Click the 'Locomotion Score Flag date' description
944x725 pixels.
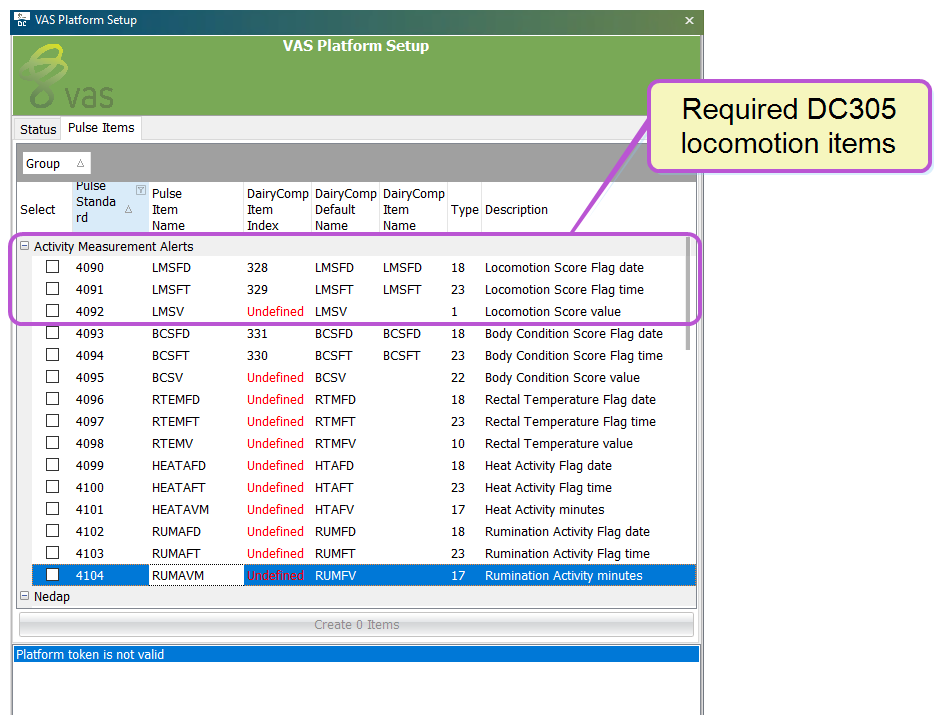(x=564, y=267)
